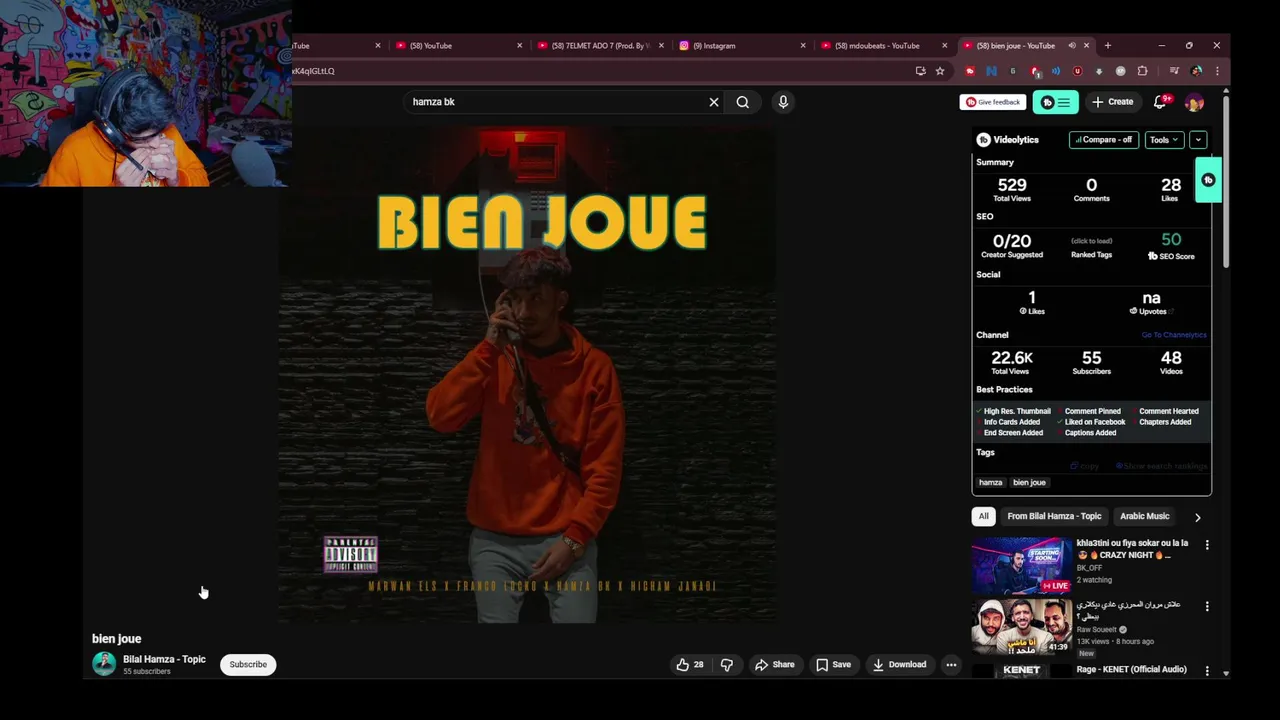The image size is (1280, 720).
Task: Click the install app icon in address bar
Action: (920, 71)
